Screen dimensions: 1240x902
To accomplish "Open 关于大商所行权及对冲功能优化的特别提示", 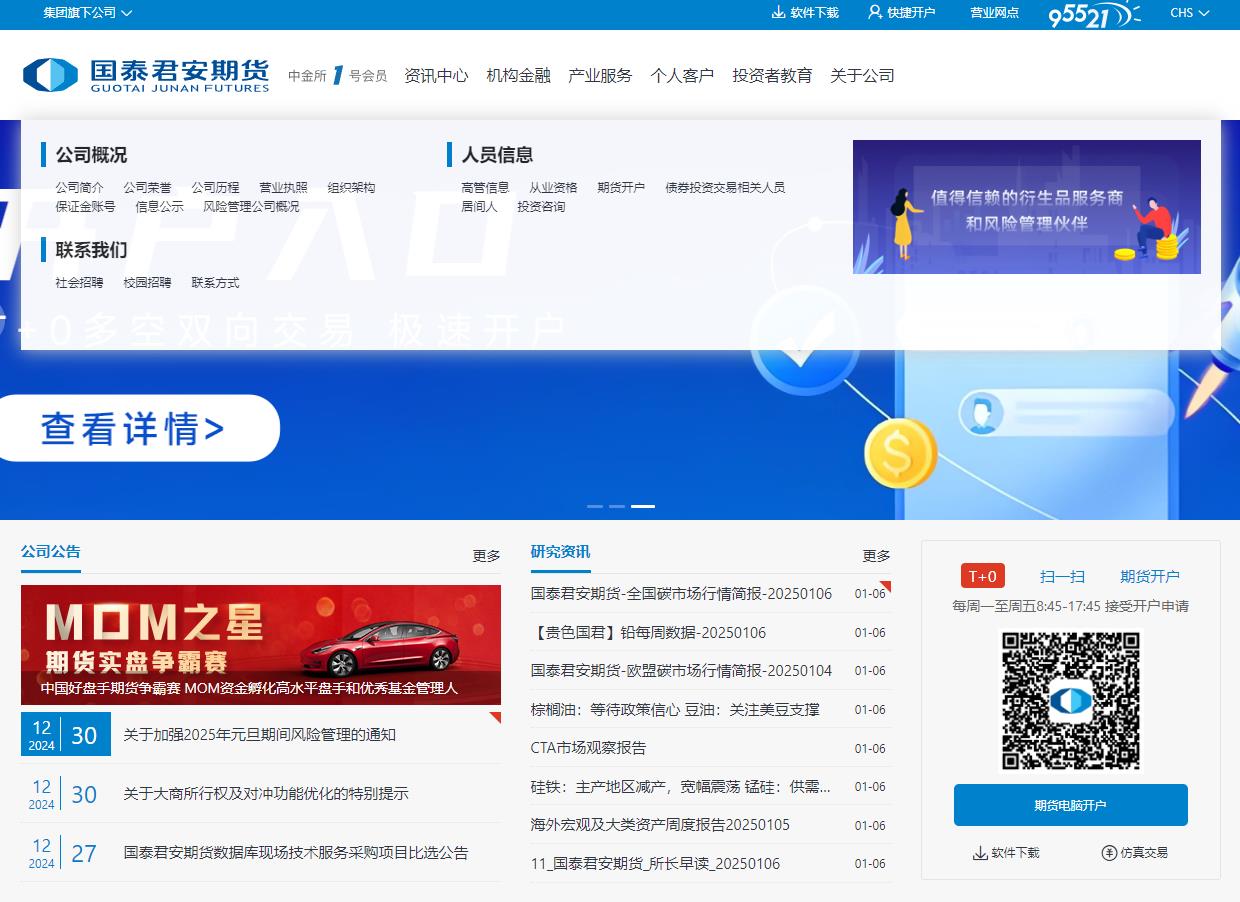I will click(266, 794).
